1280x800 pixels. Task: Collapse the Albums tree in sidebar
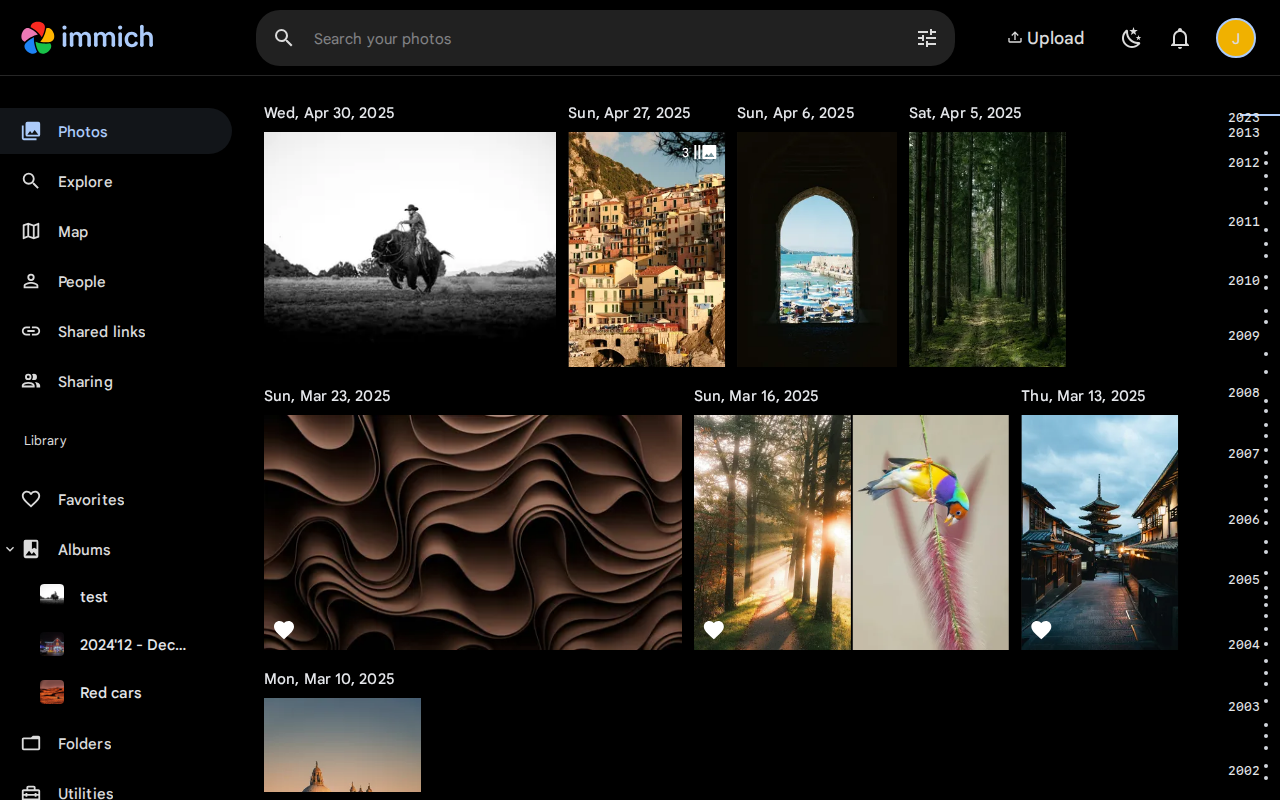click(9, 548)
